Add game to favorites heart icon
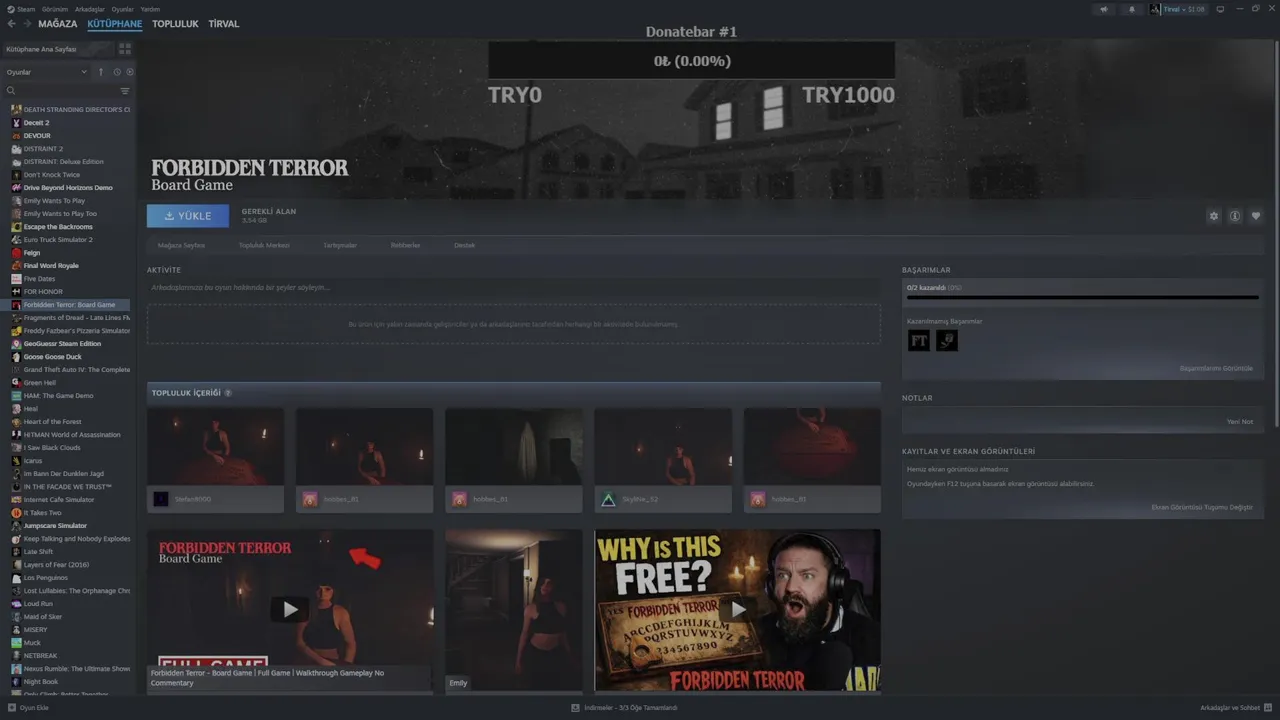Image resolution: width=1280 pixels, height=720 pixels. coord(1256,216)
